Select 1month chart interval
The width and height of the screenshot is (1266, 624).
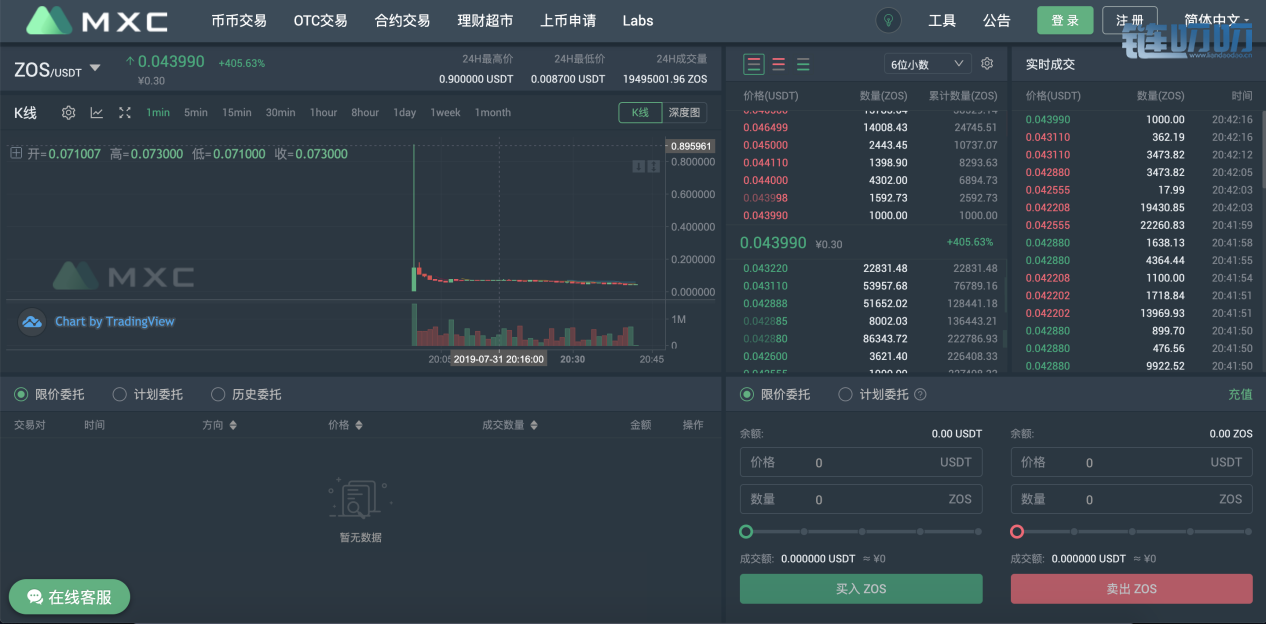[x=492, y=113]
